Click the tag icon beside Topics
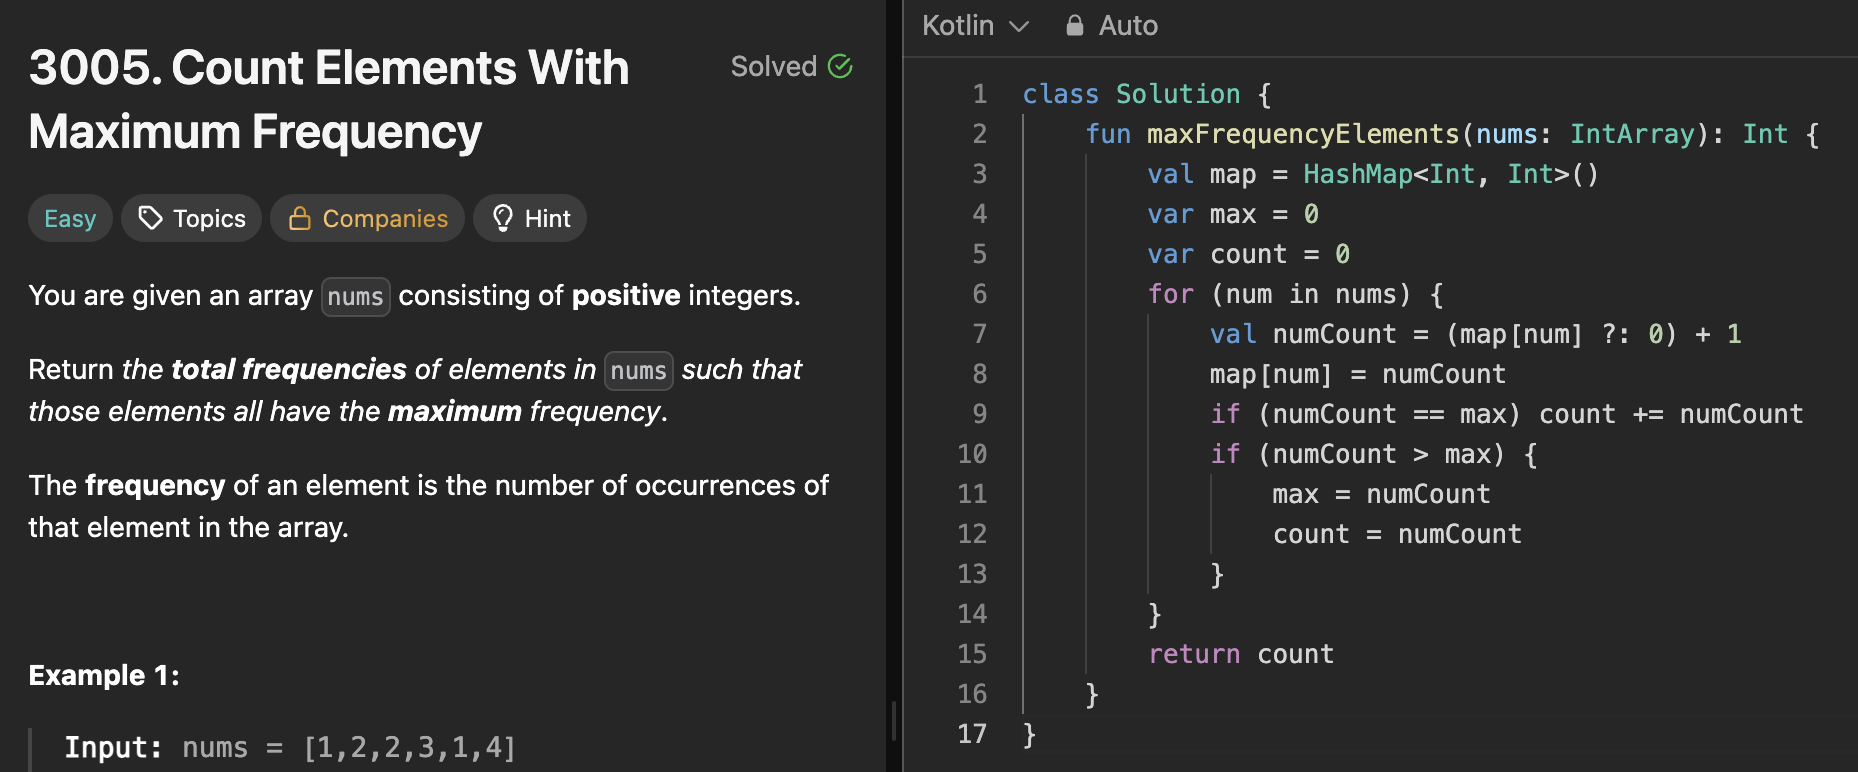1858x772 pixels. (x=150, y=218)
